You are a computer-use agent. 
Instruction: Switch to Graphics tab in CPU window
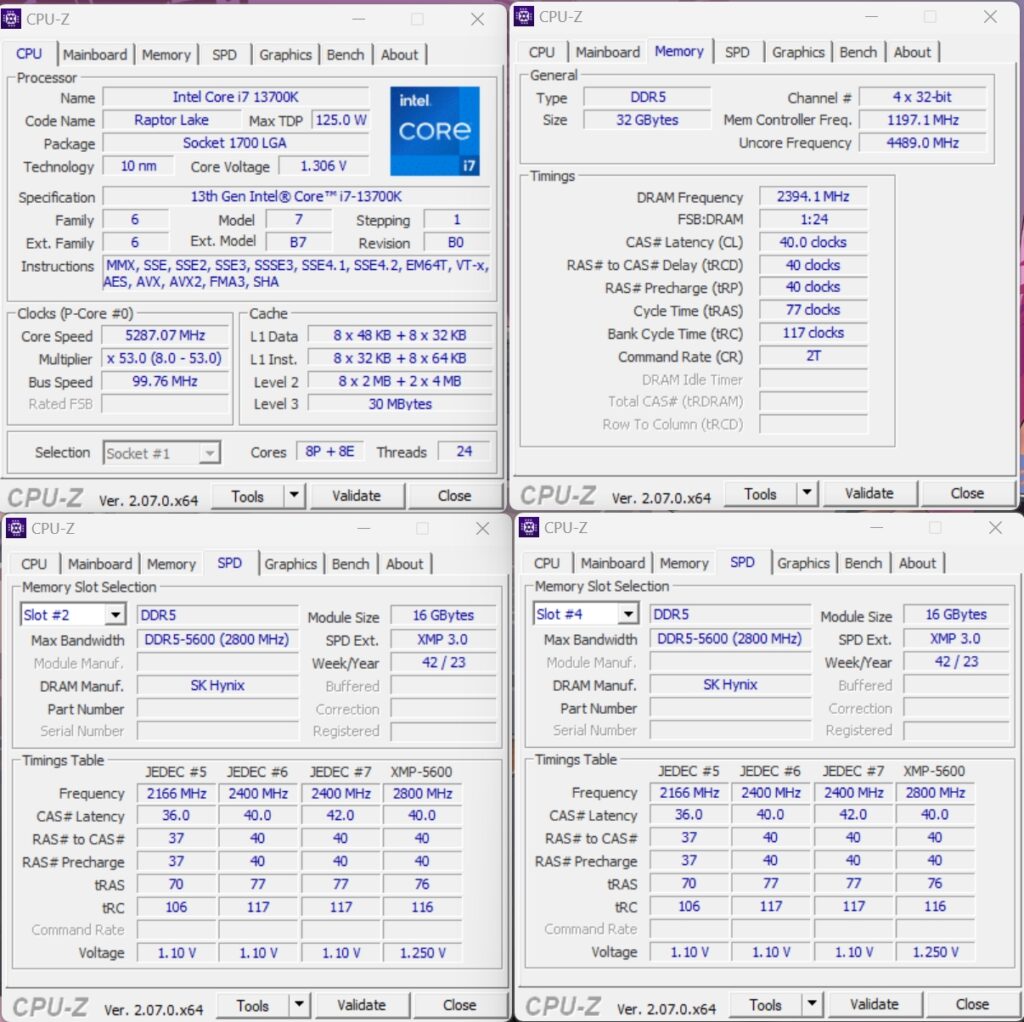285,55
